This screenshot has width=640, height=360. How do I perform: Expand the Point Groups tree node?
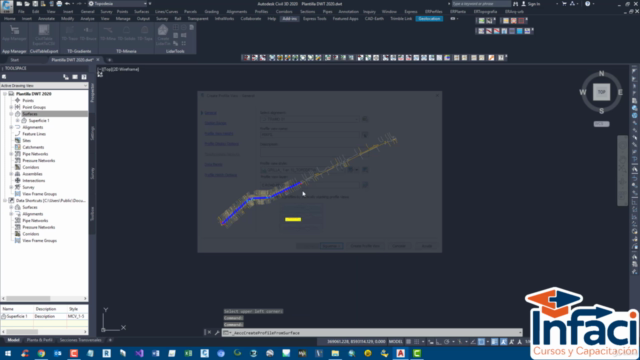11,107
